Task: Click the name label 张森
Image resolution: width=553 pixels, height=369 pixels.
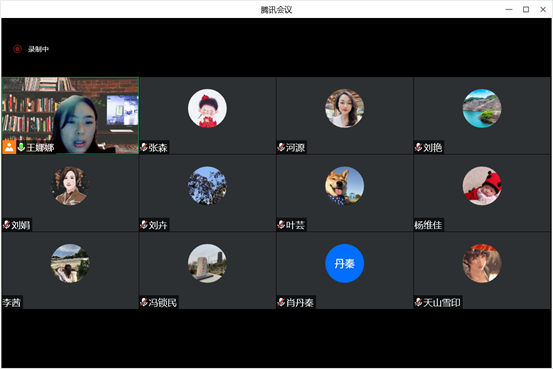Action: click(158, 147)
